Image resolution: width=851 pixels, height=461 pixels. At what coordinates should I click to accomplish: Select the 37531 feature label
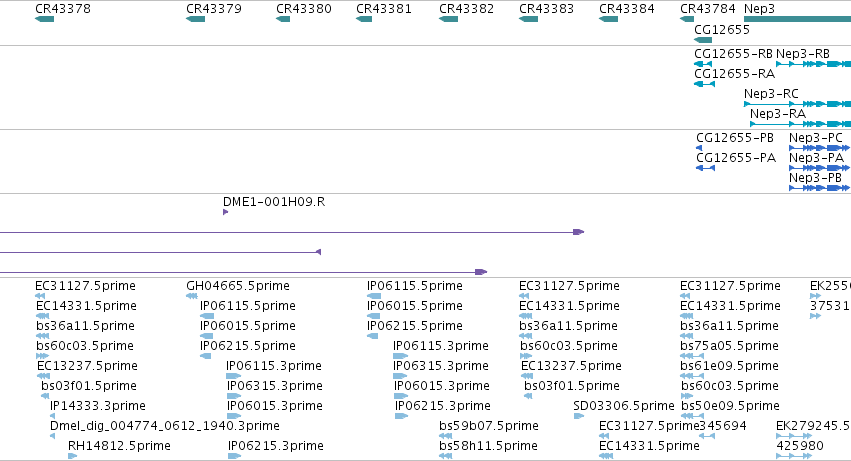click(x=830, y=306)
